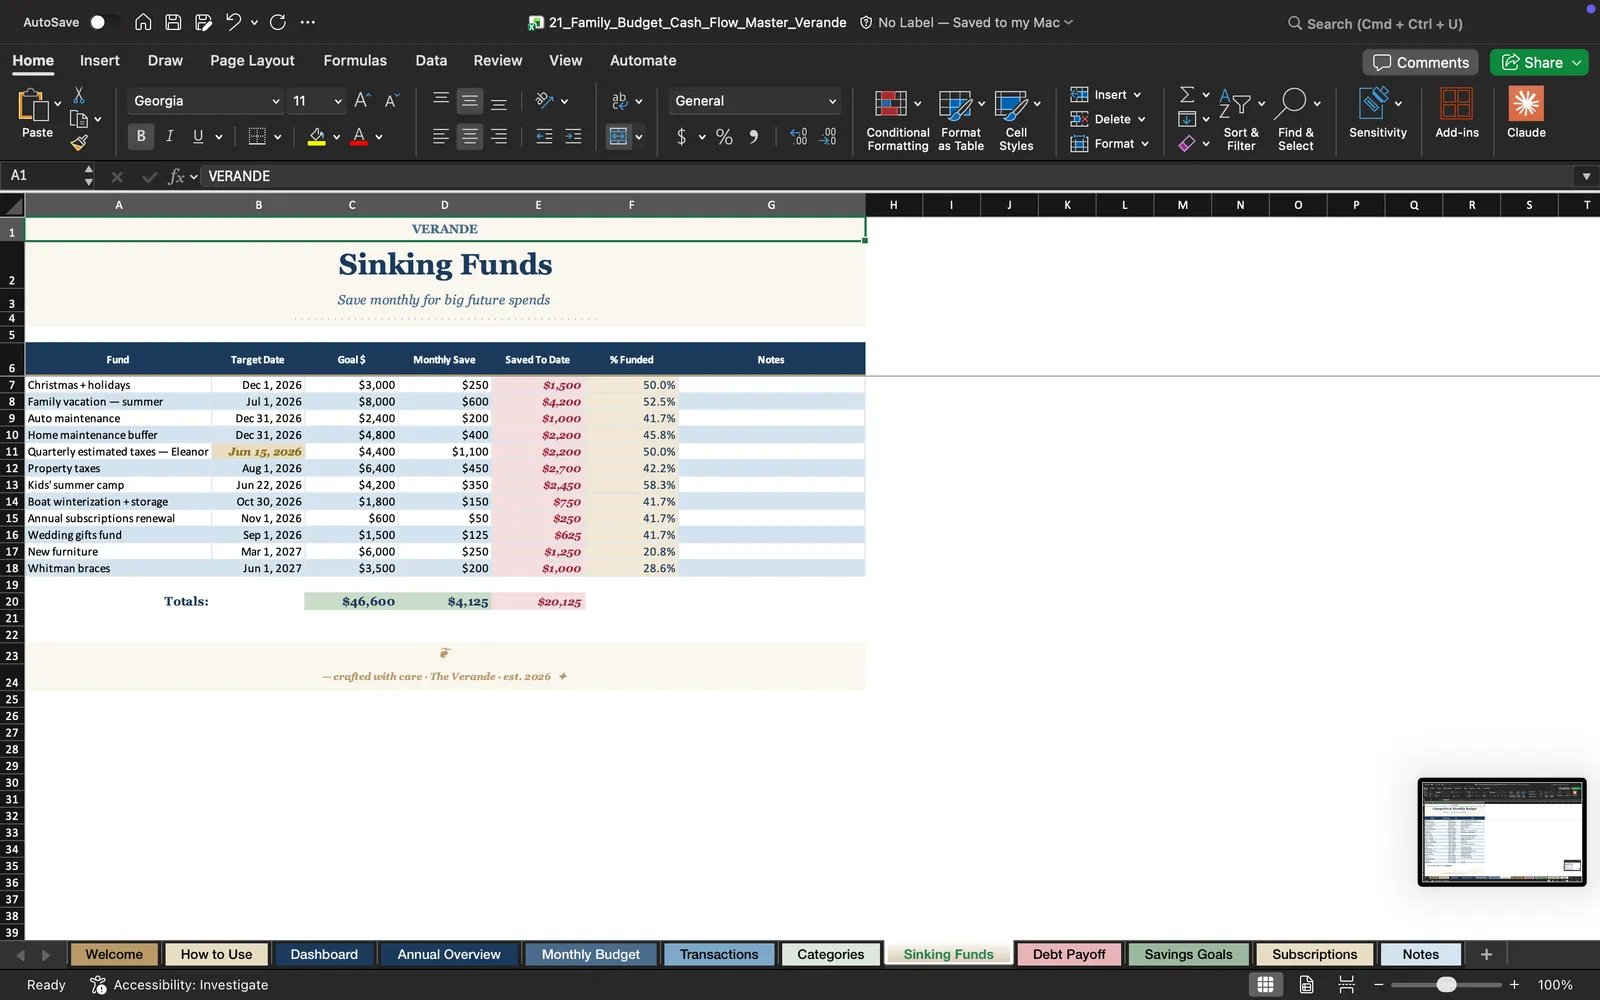Screen dimensions: 1600x1000
Task: Switch to the Debt Payoff sheet tab
Action: [x=1069, y=954]
